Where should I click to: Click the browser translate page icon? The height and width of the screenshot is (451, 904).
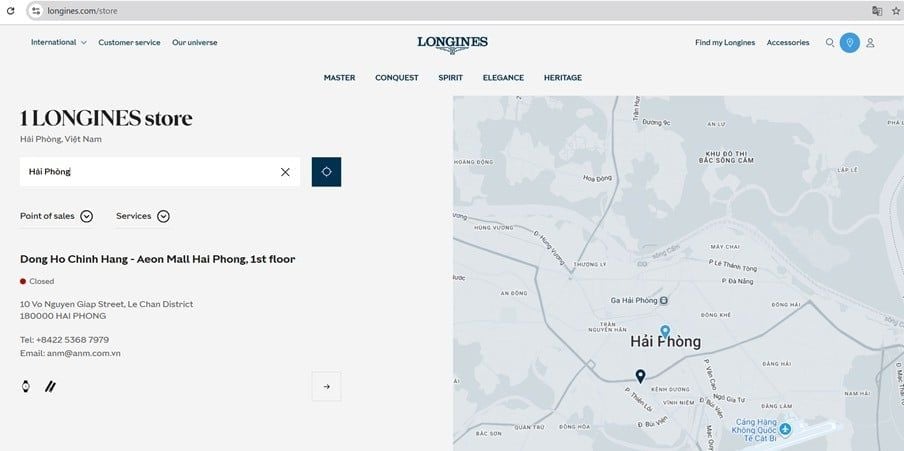[877, 11]
